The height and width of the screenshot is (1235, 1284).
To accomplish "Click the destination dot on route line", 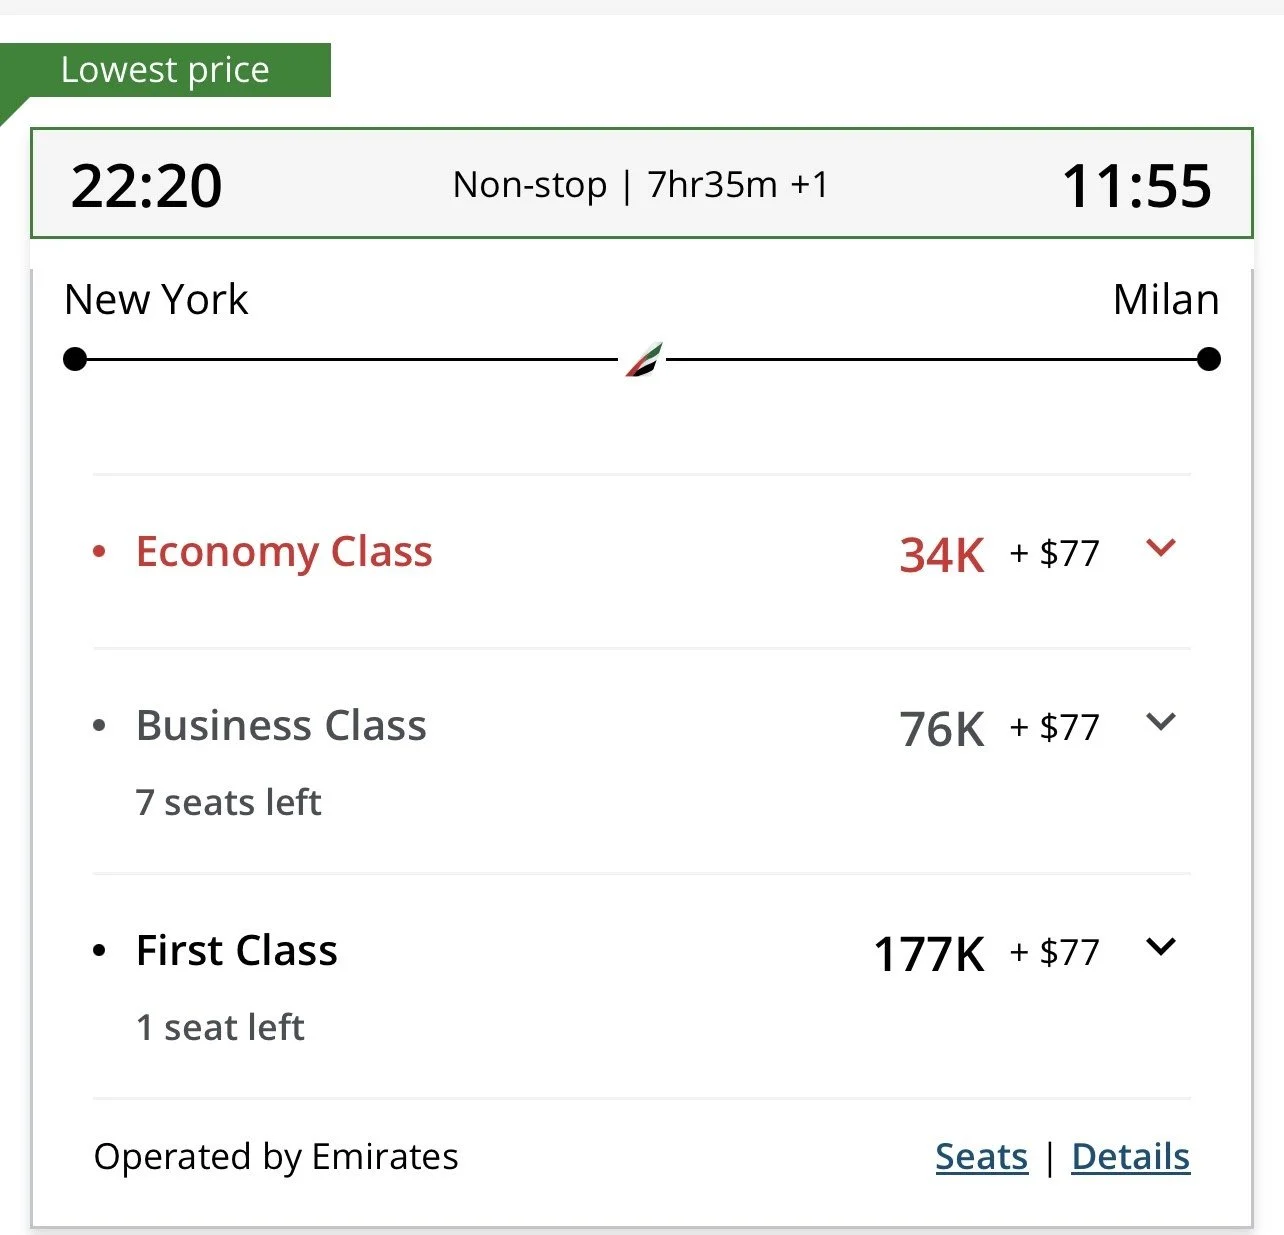I will pyautogui.click(x=1208, y=359).
